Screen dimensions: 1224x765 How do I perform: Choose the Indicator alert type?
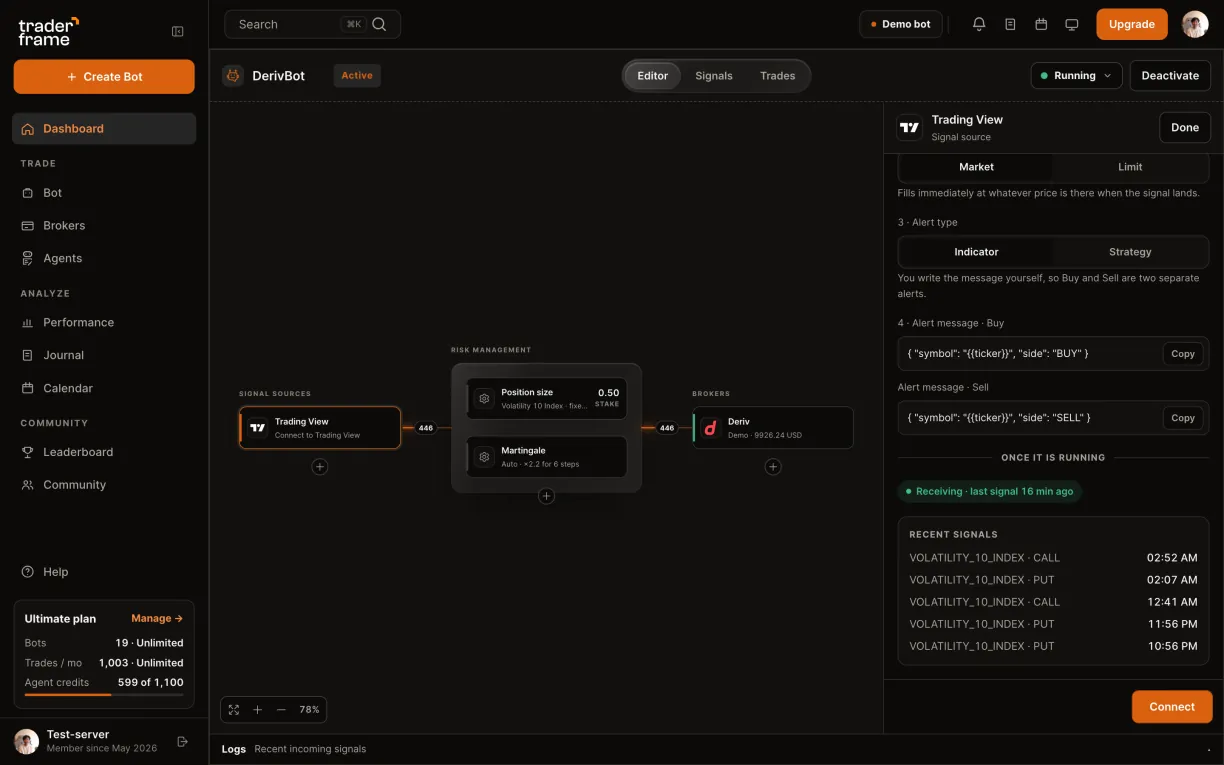tap(976, 252)
